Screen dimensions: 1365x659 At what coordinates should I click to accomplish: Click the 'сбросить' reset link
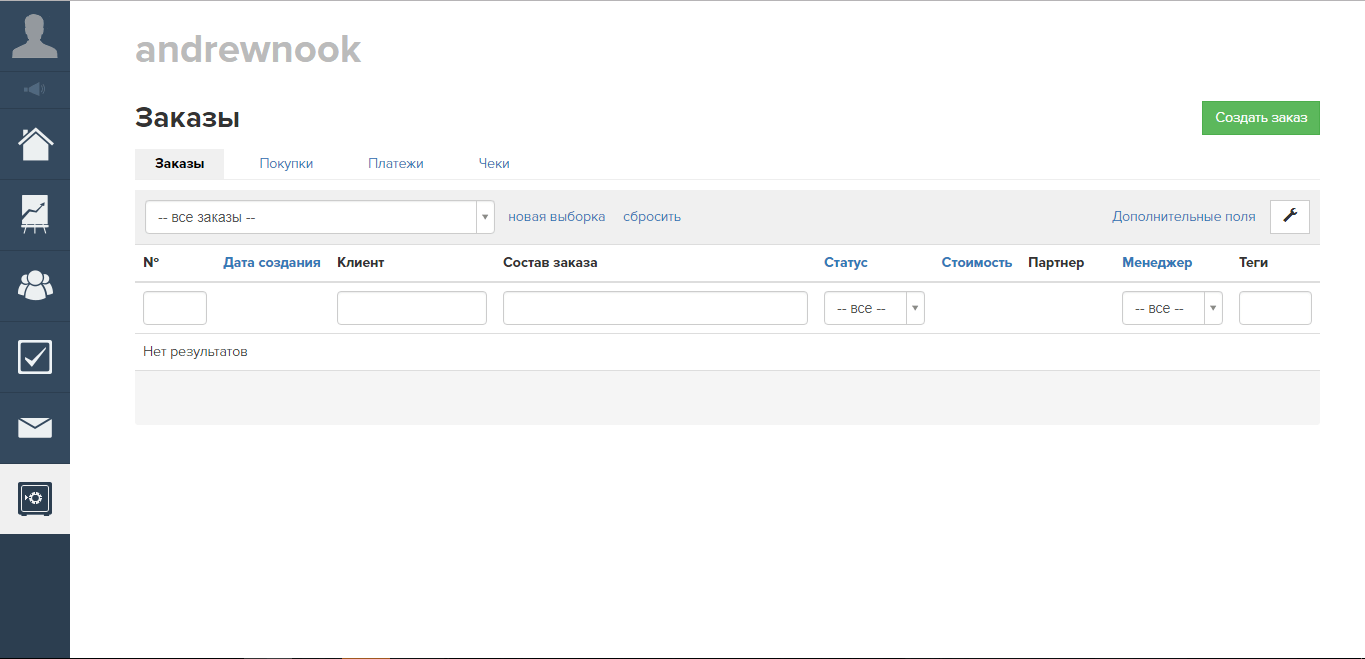[651, 217]
